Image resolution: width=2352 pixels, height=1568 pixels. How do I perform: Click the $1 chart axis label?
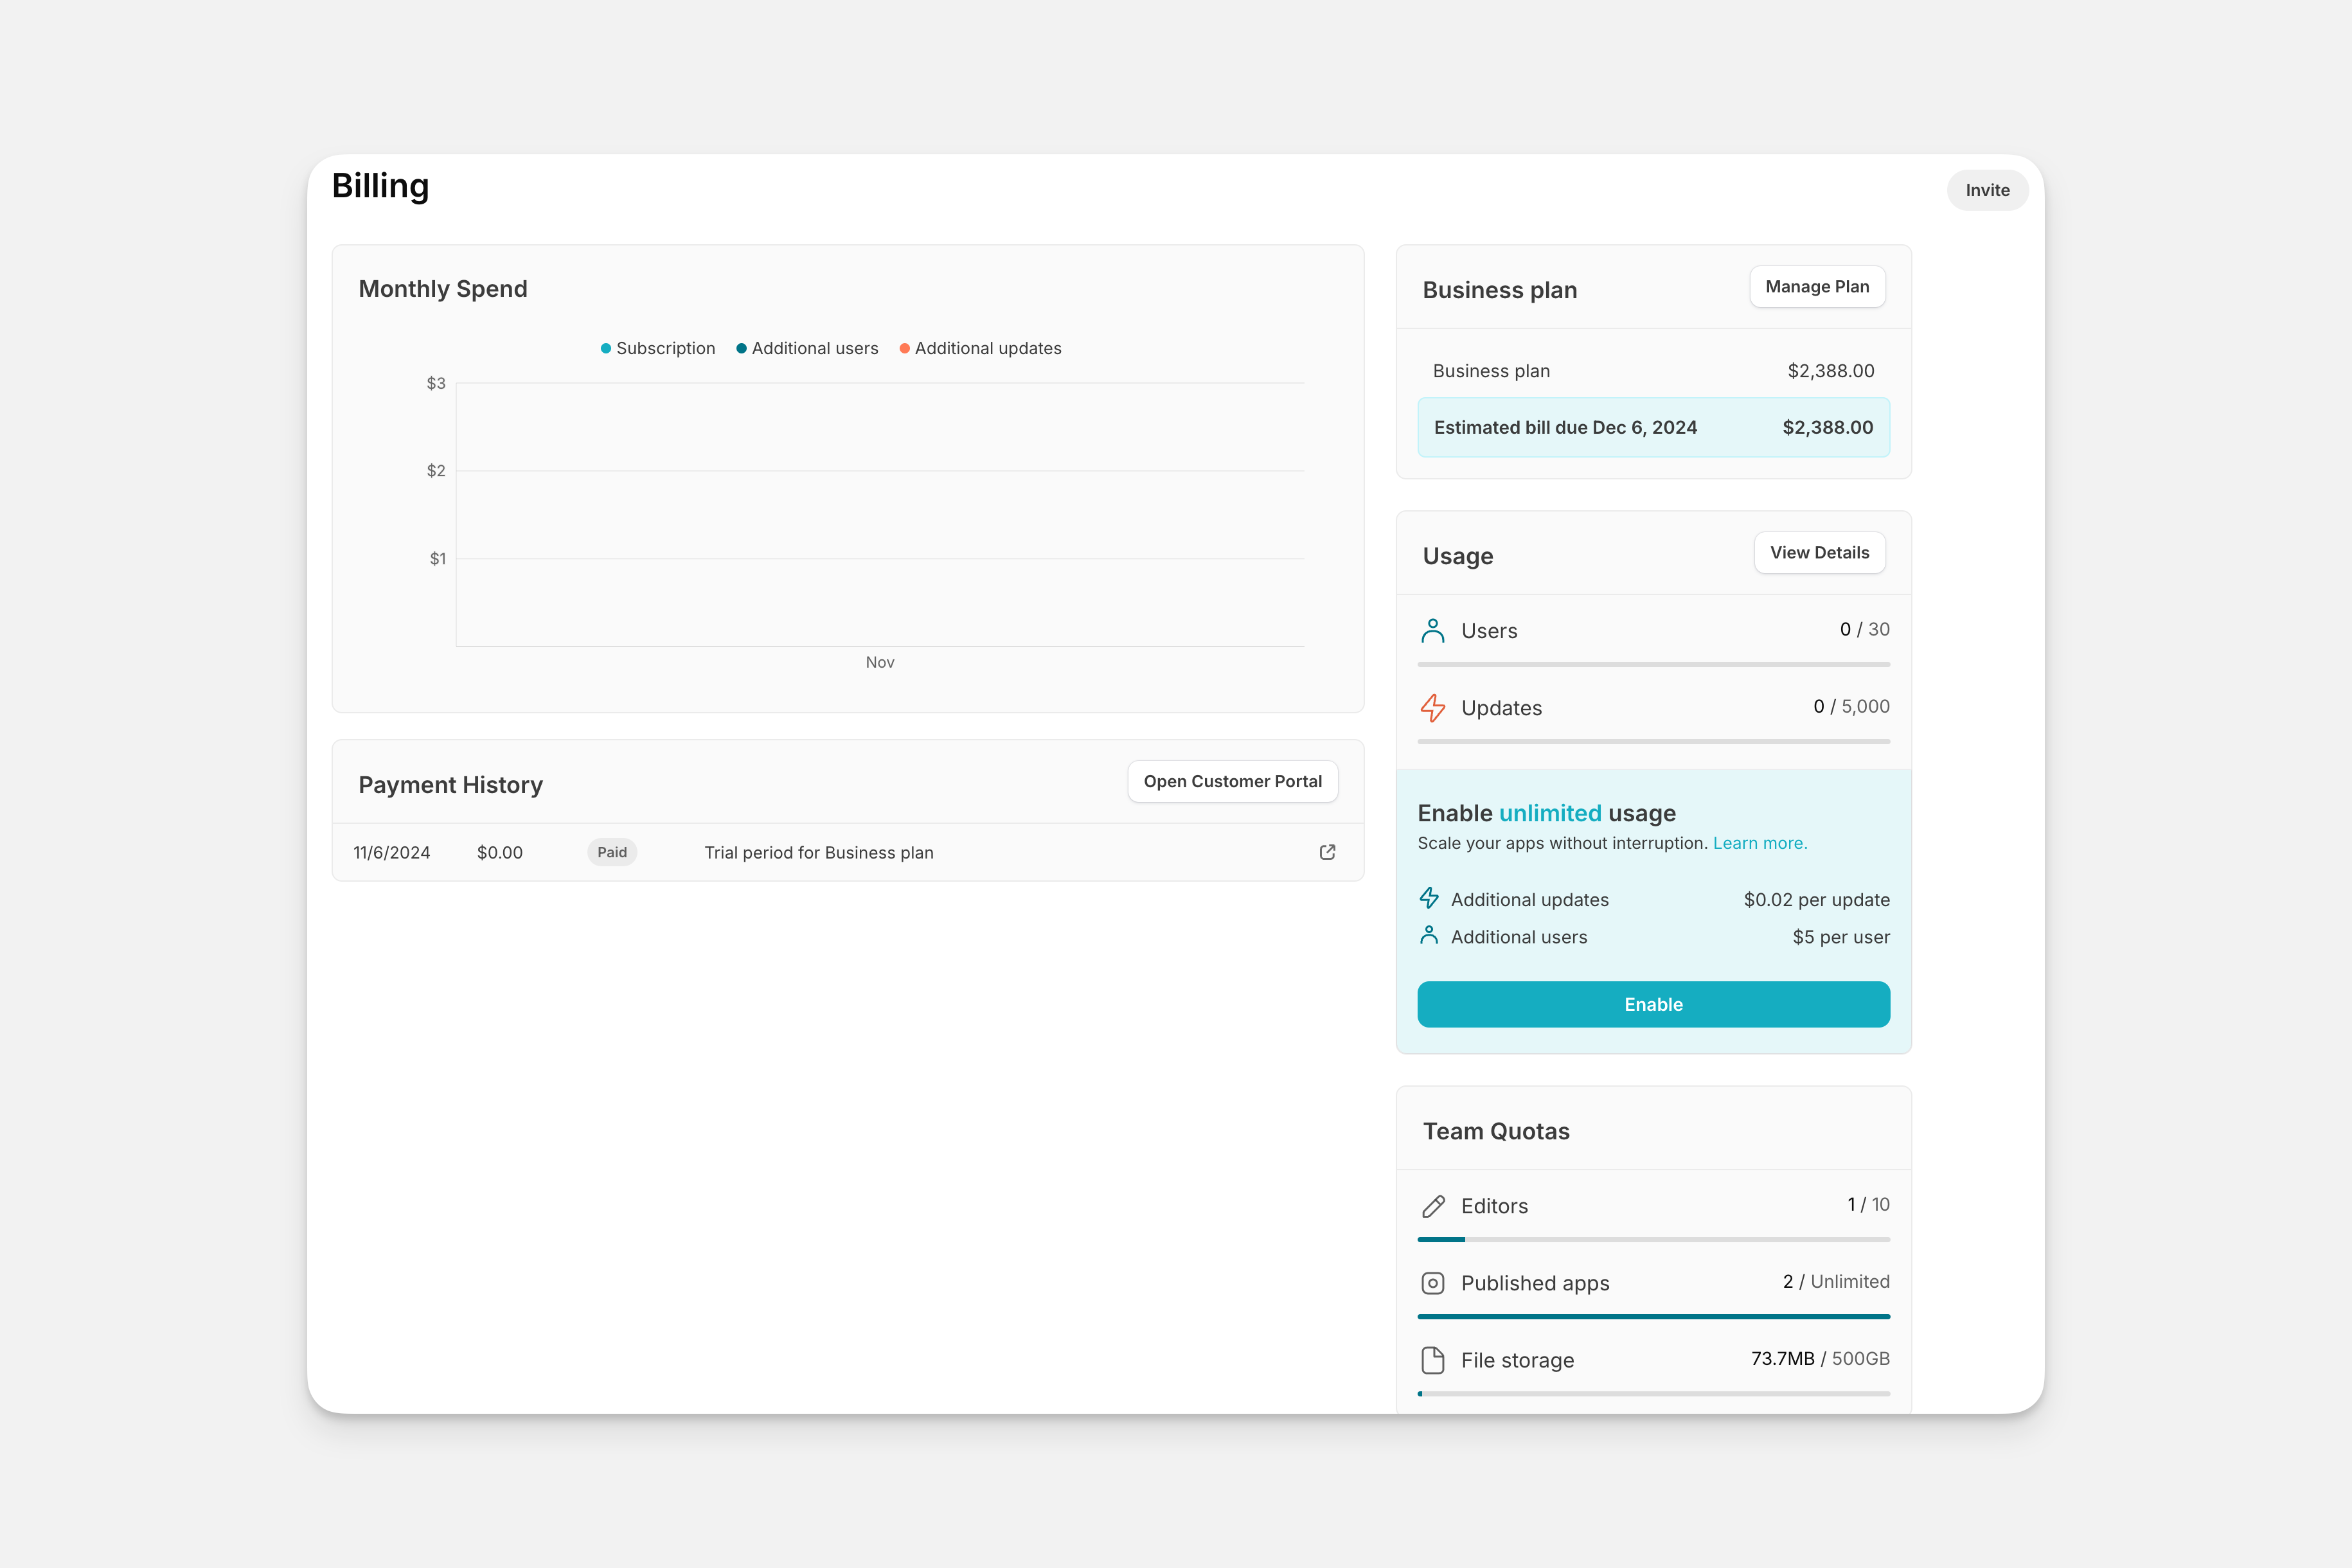pyautogui.click(x=437, y=558)
